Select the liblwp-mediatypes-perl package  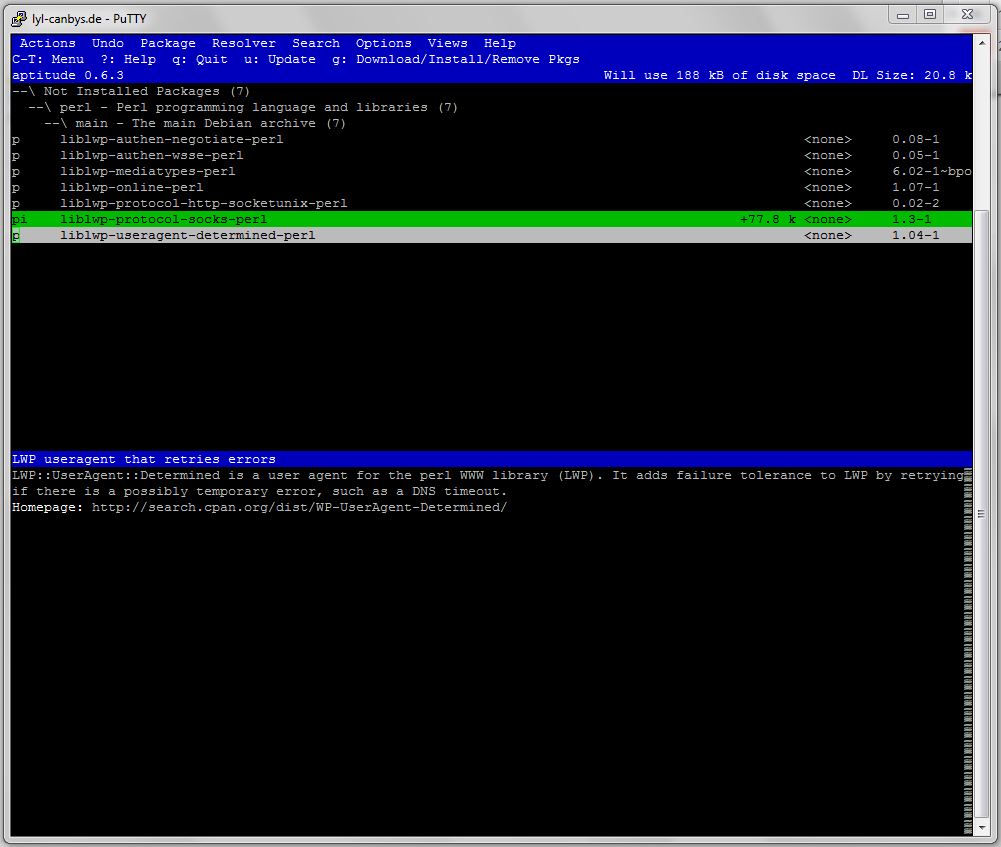tap(147, 171)
